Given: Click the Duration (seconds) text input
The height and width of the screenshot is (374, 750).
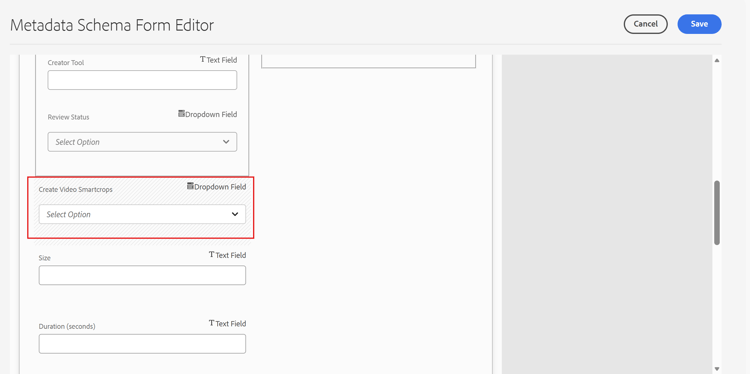Looking at the screenshot, I should (x=142, y=344).
